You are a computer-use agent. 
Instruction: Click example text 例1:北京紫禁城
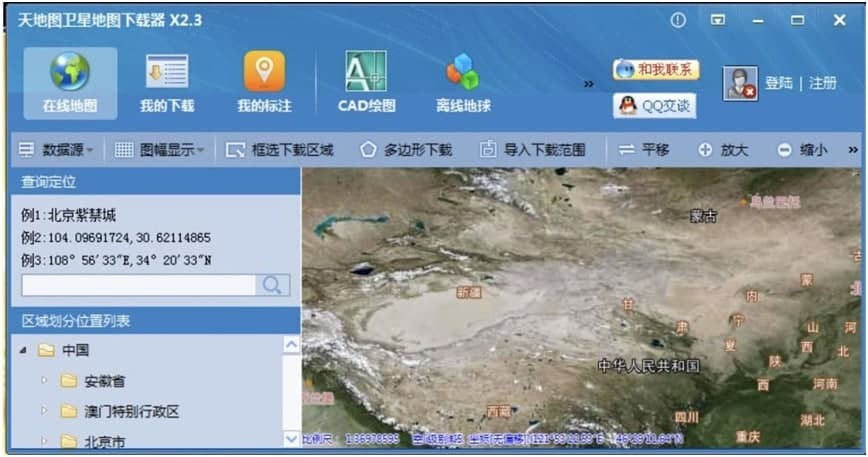[x=69, y=215]
